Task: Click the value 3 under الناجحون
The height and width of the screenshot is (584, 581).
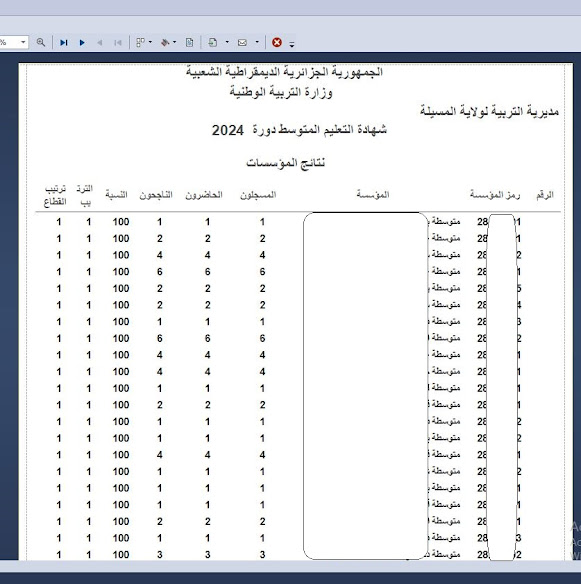Action: coord(160,555)
